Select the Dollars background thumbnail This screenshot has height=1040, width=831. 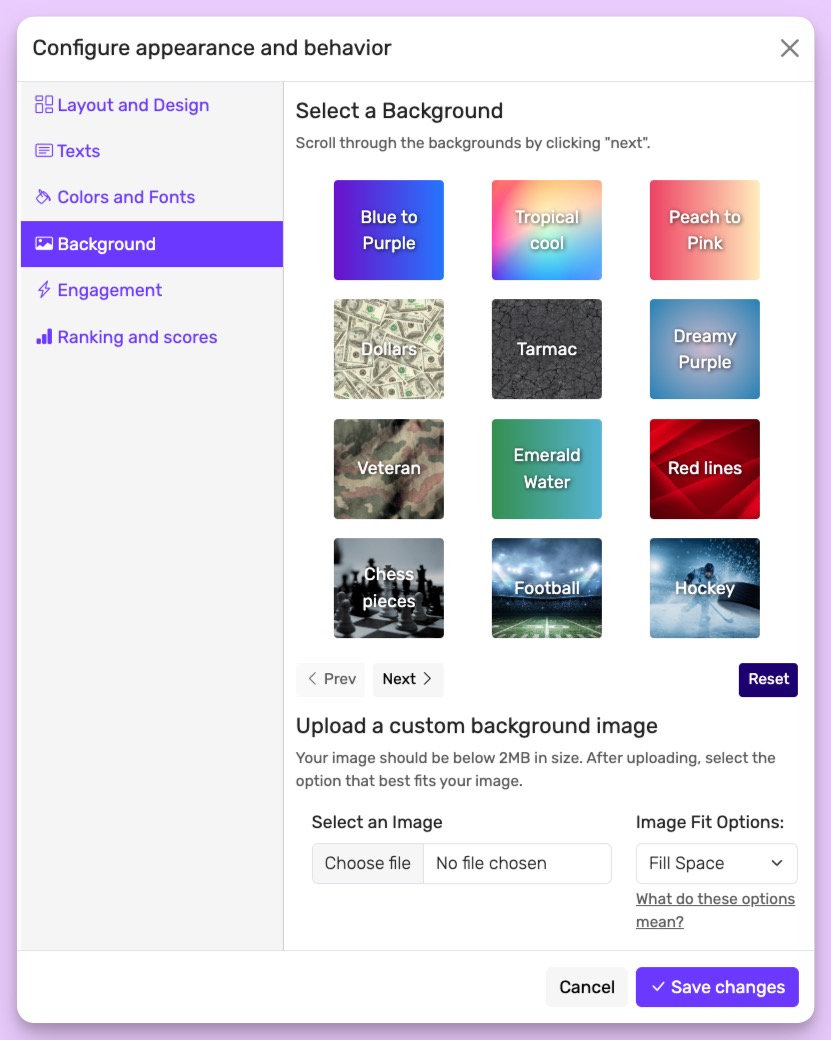[x=389, y=349]
